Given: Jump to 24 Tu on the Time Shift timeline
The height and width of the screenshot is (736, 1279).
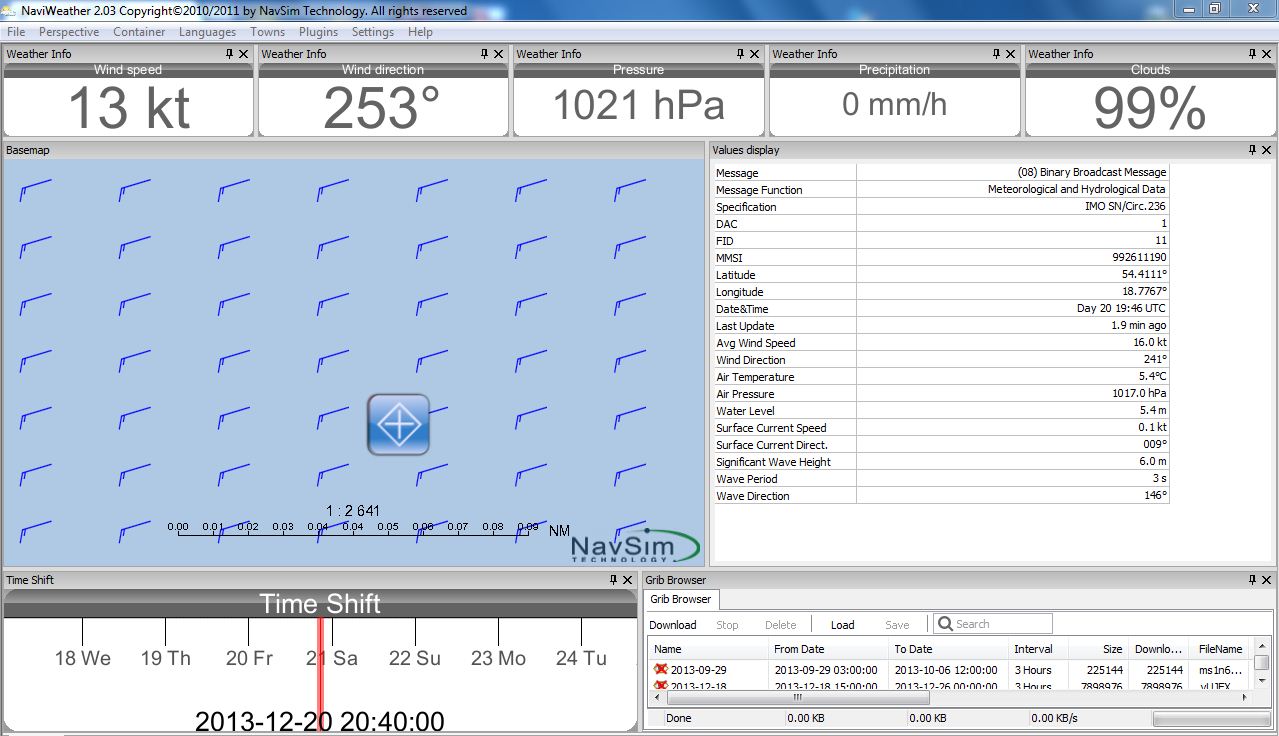Looking at the screenshot, I should (x=581, y=658).
